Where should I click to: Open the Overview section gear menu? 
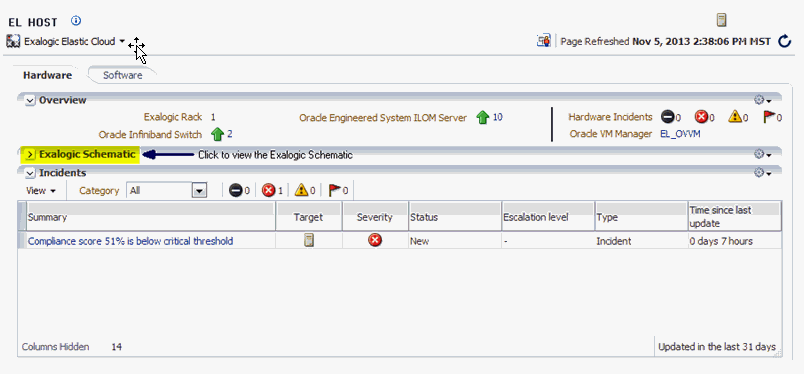pyautogui.click(x=762, y=100)
